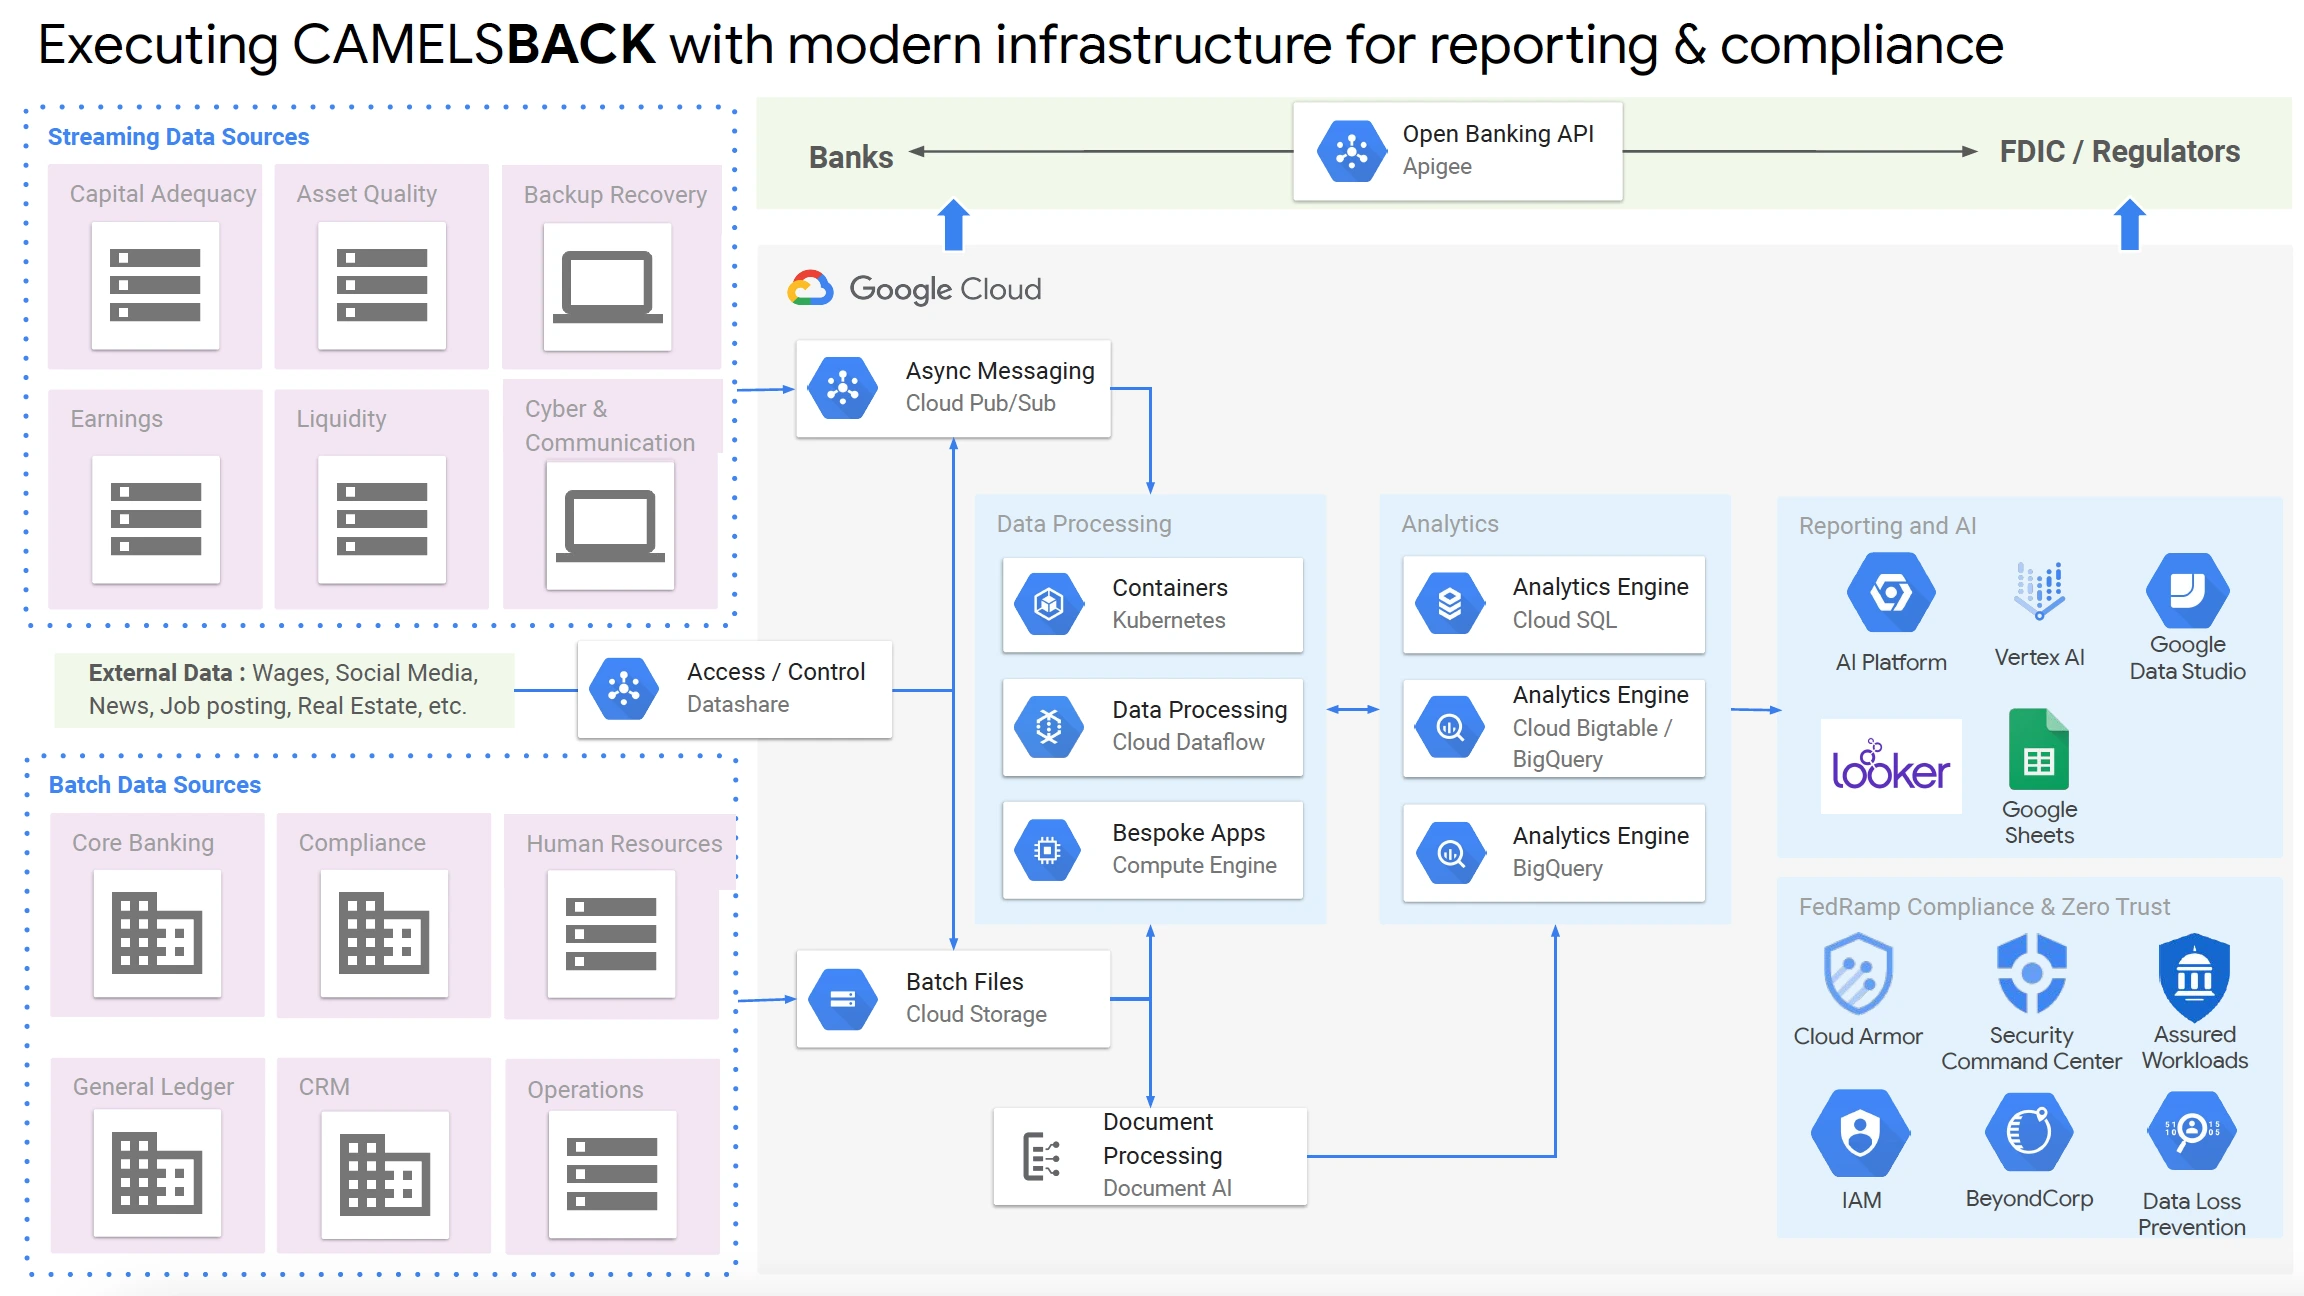Click the Data Processing section title
2304x1296 pixels.
pos(1084,524)
